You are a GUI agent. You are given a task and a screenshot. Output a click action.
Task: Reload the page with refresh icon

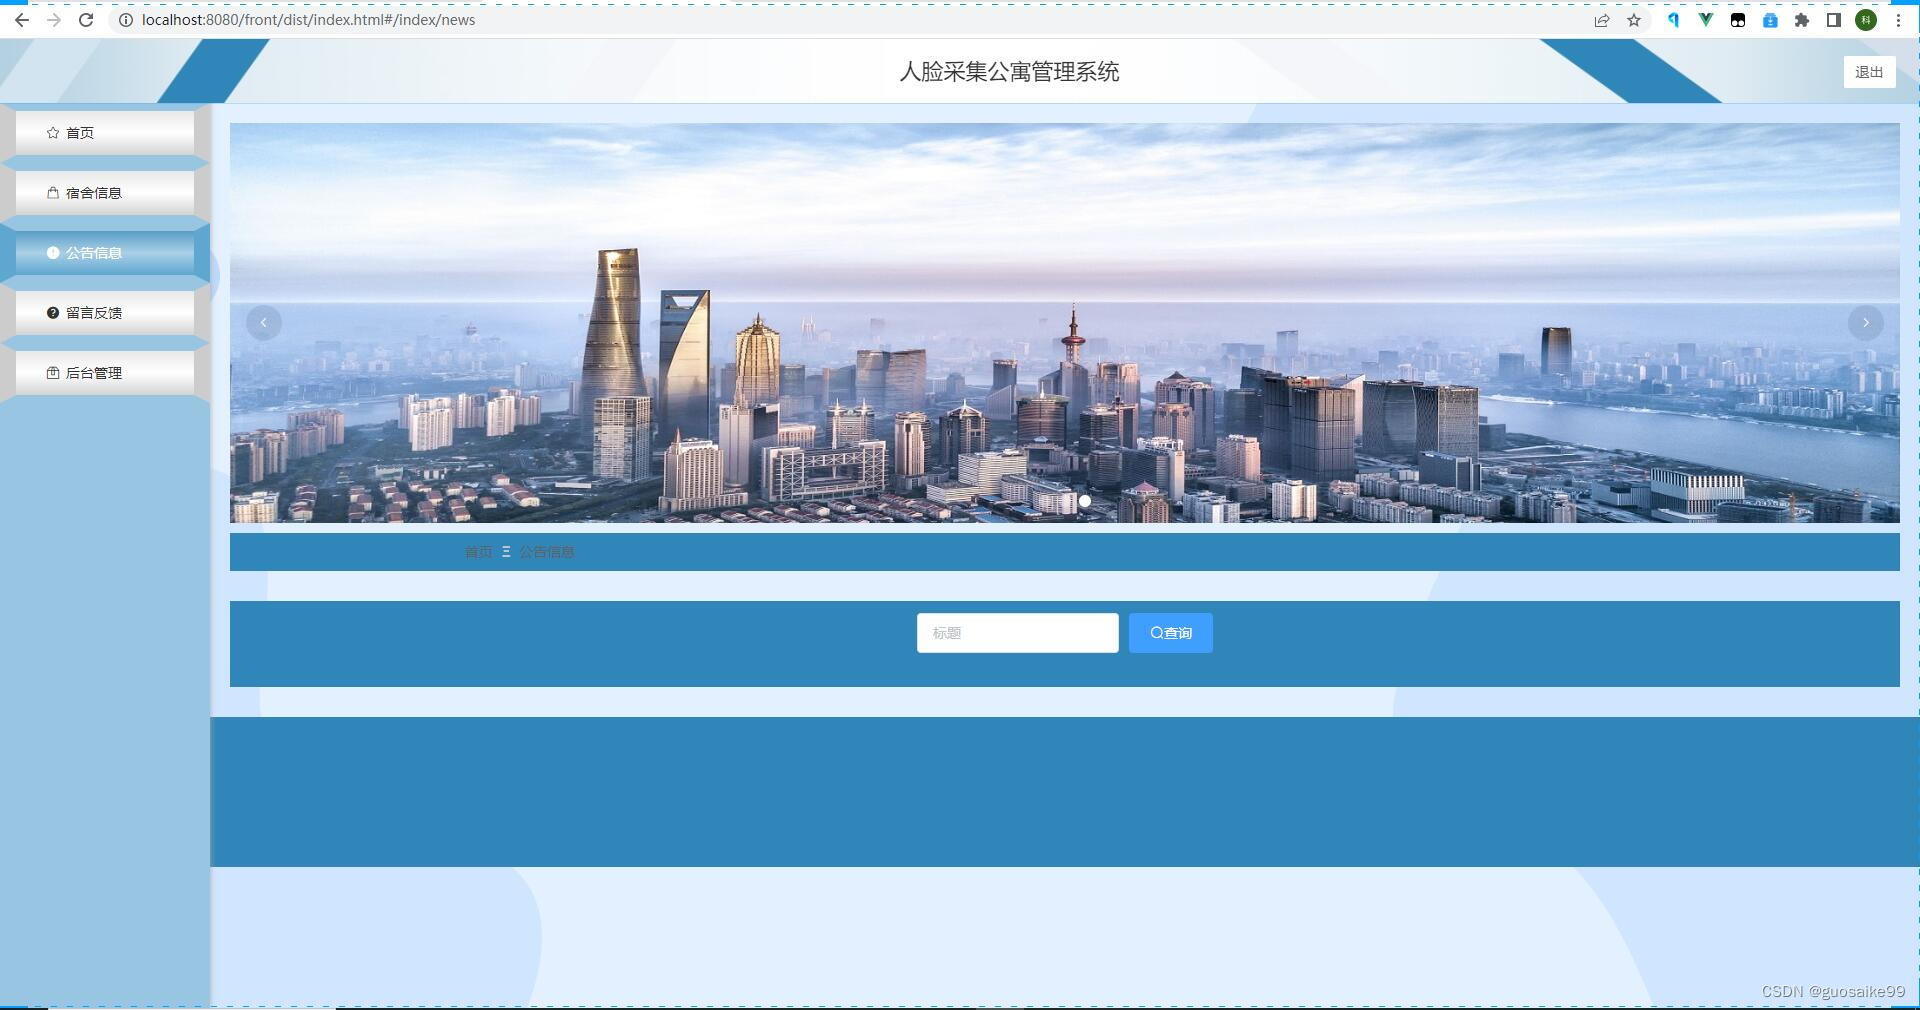pyautogui.click(x=86, y=20)
